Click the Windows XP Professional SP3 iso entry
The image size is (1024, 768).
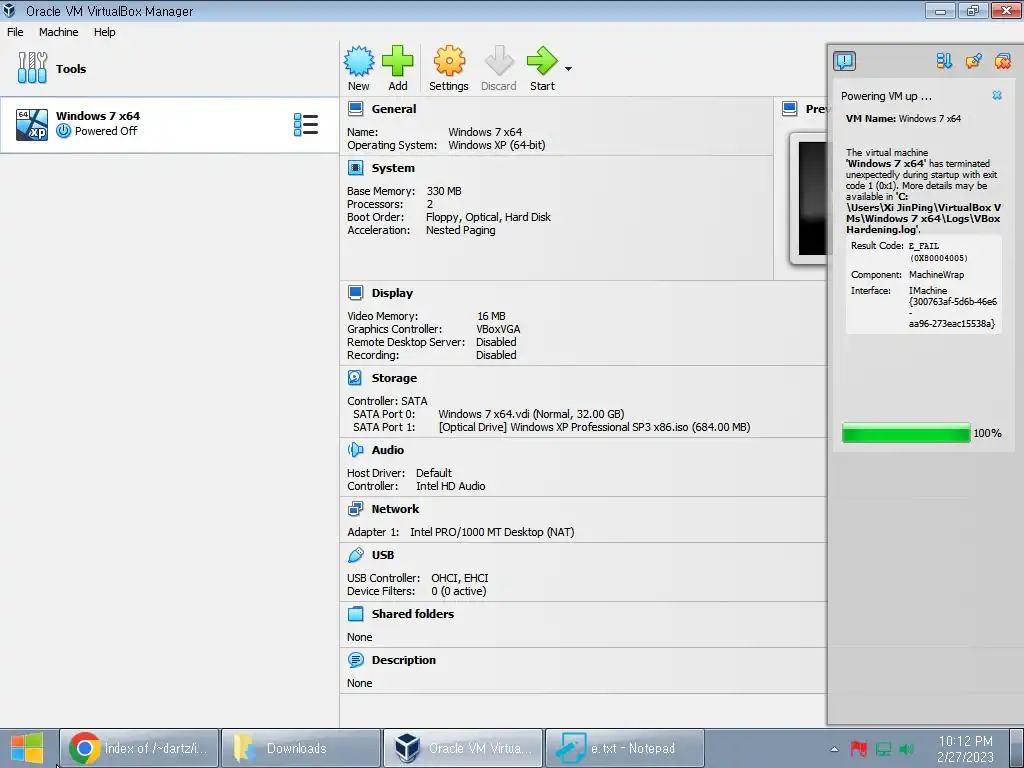pyautogui.click(x=594, y=427)
